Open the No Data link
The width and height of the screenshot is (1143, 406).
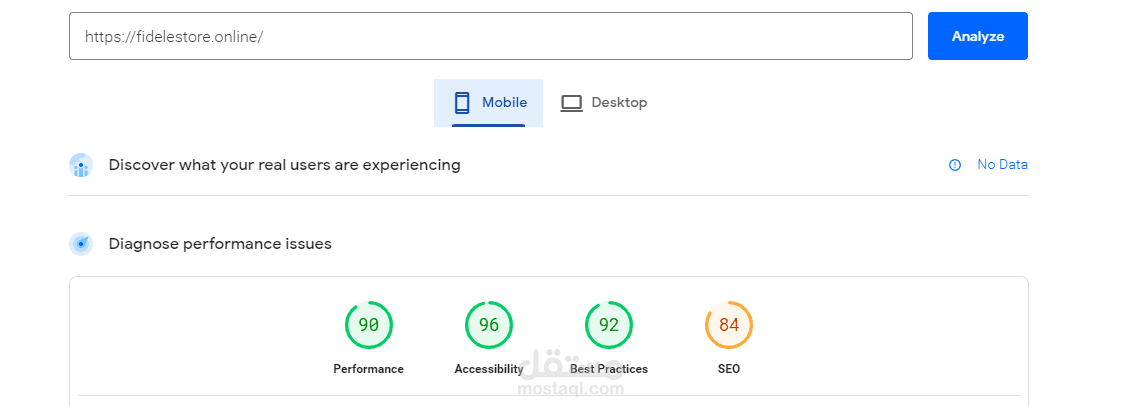pyautogui.click(x=1002, y=165)
